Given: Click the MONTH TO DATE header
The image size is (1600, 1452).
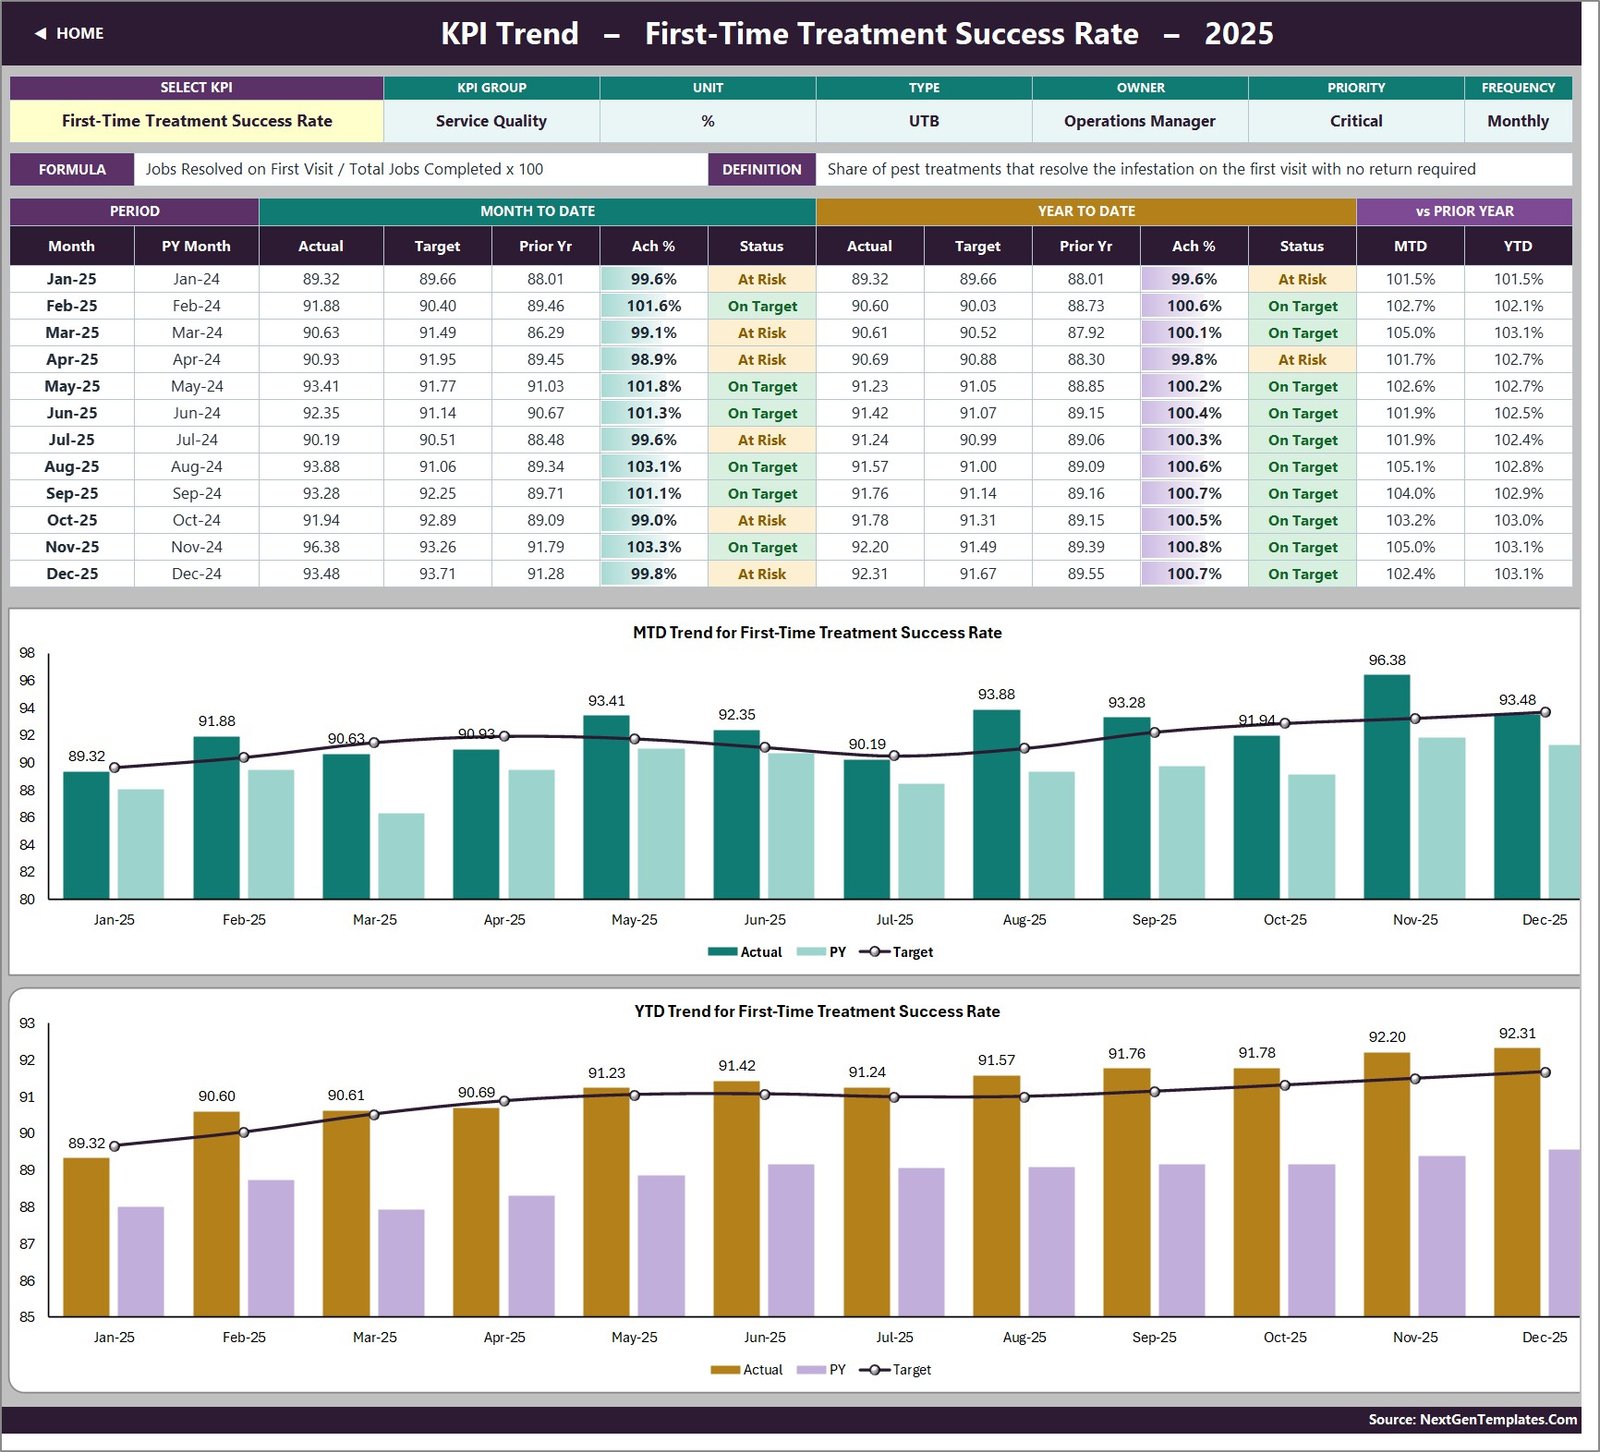Looking at the screenshot, I should [538, 211].
